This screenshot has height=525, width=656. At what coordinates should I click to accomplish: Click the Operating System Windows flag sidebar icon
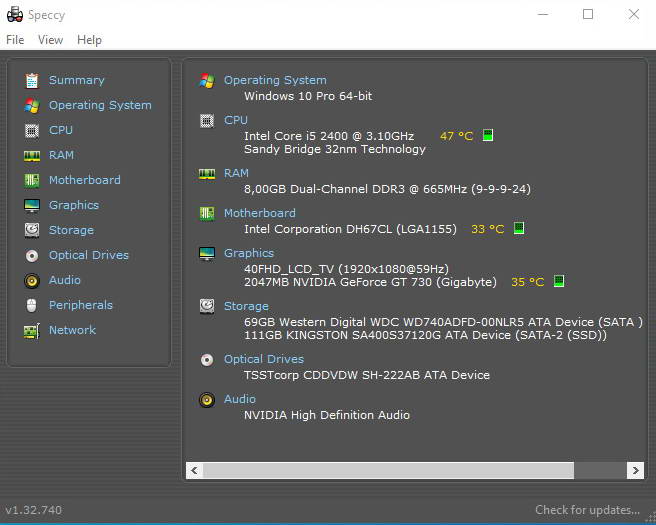(32, 105)
